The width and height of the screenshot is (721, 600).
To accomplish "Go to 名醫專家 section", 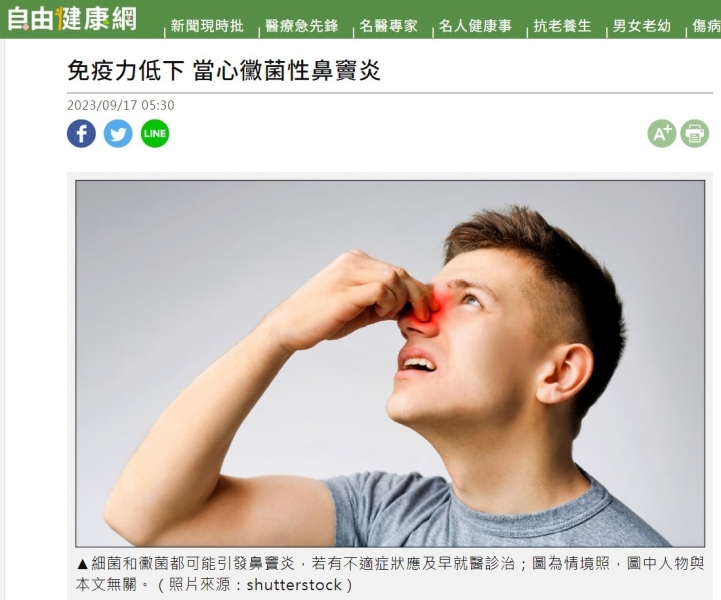I will pyautogui.click(x=389, y=26).
